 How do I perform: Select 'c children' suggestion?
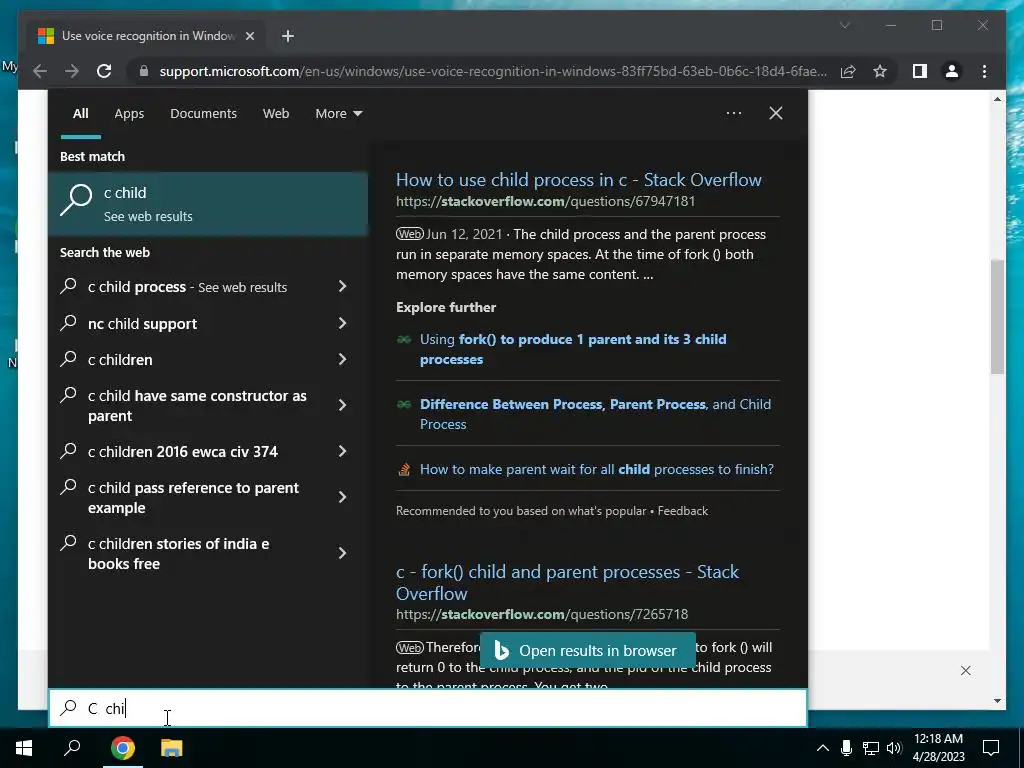pos(120,359)
